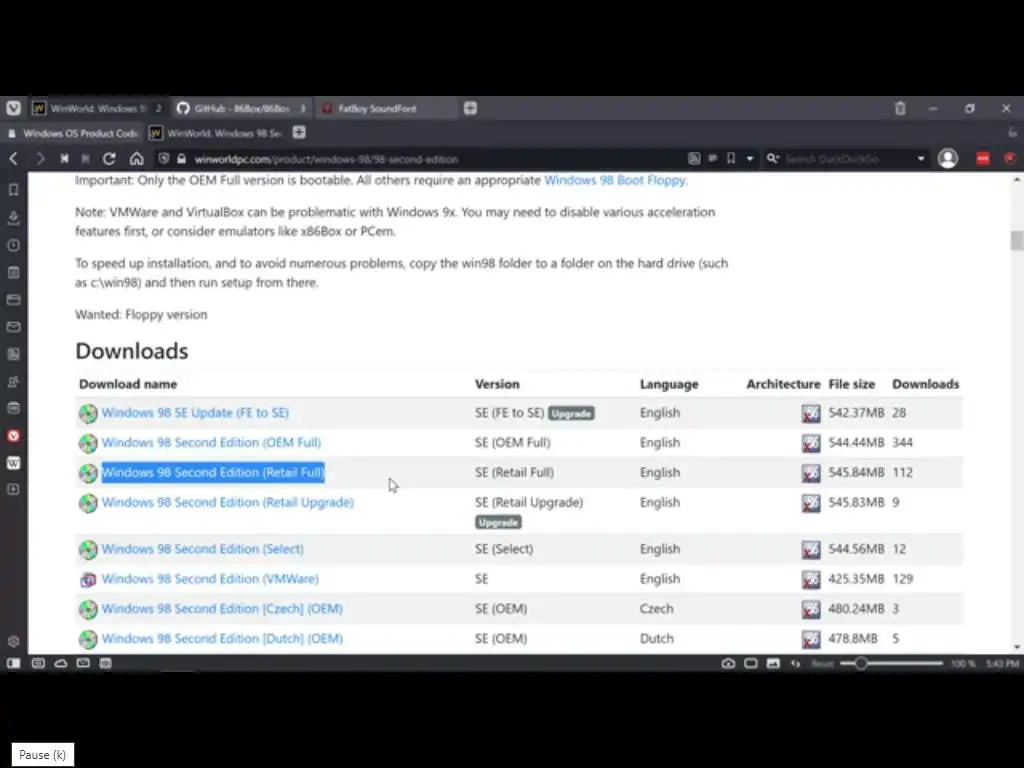Open Windows 98 Second Edition [Dutch] (OEM)
The width and height of the screenshot is (1024, 768).
point(222,639)
